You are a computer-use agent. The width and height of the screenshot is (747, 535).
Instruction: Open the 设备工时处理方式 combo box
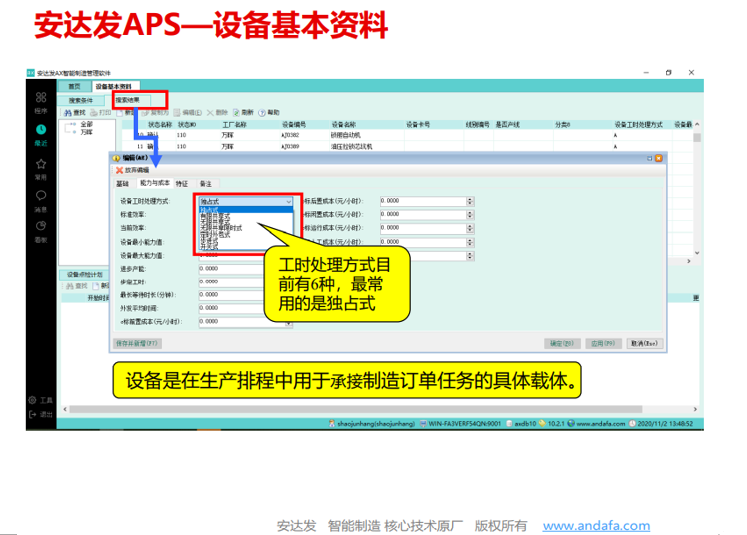pyautogui.click(x=245, y=202)
